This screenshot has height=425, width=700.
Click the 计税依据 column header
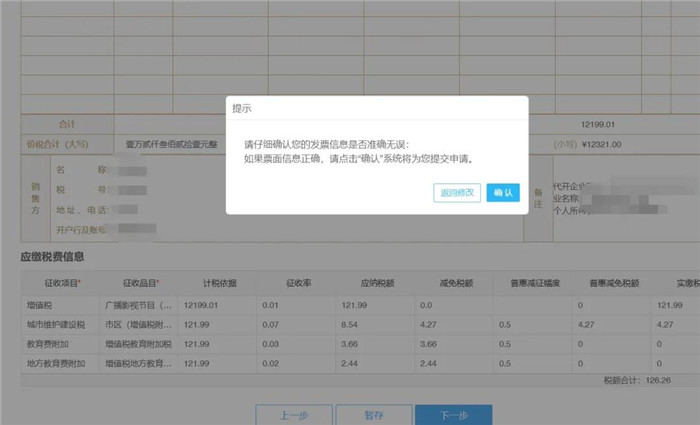pyautogui.click(x=219, y=284)
